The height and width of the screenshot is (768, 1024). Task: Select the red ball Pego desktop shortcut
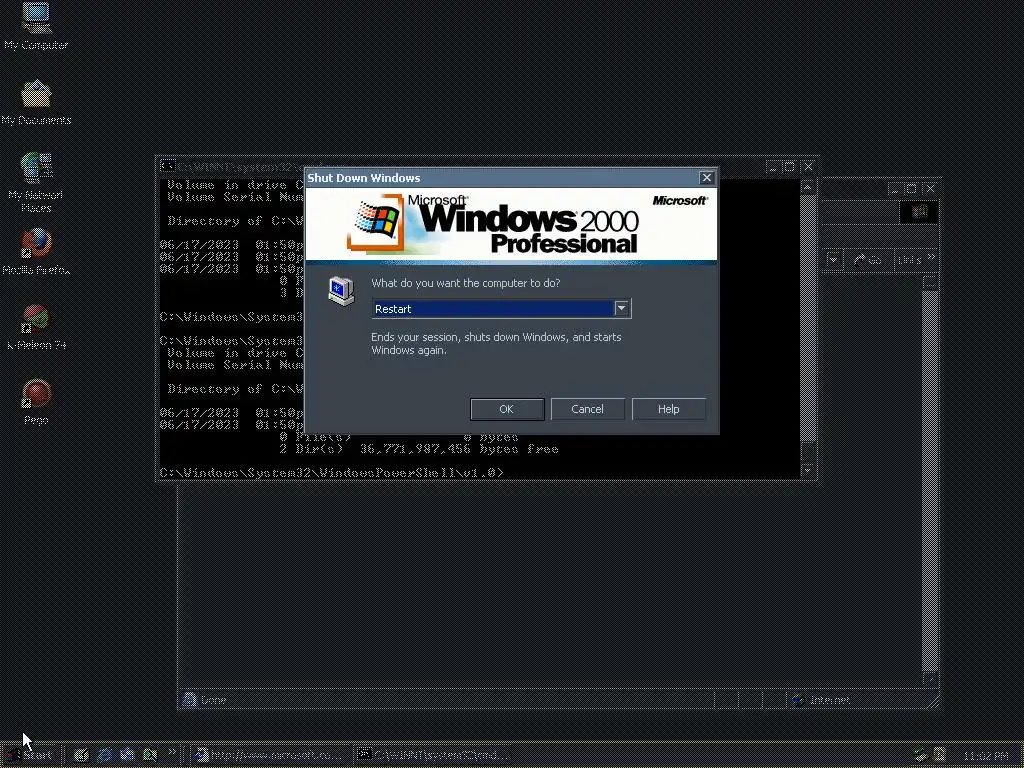[36, 402]
